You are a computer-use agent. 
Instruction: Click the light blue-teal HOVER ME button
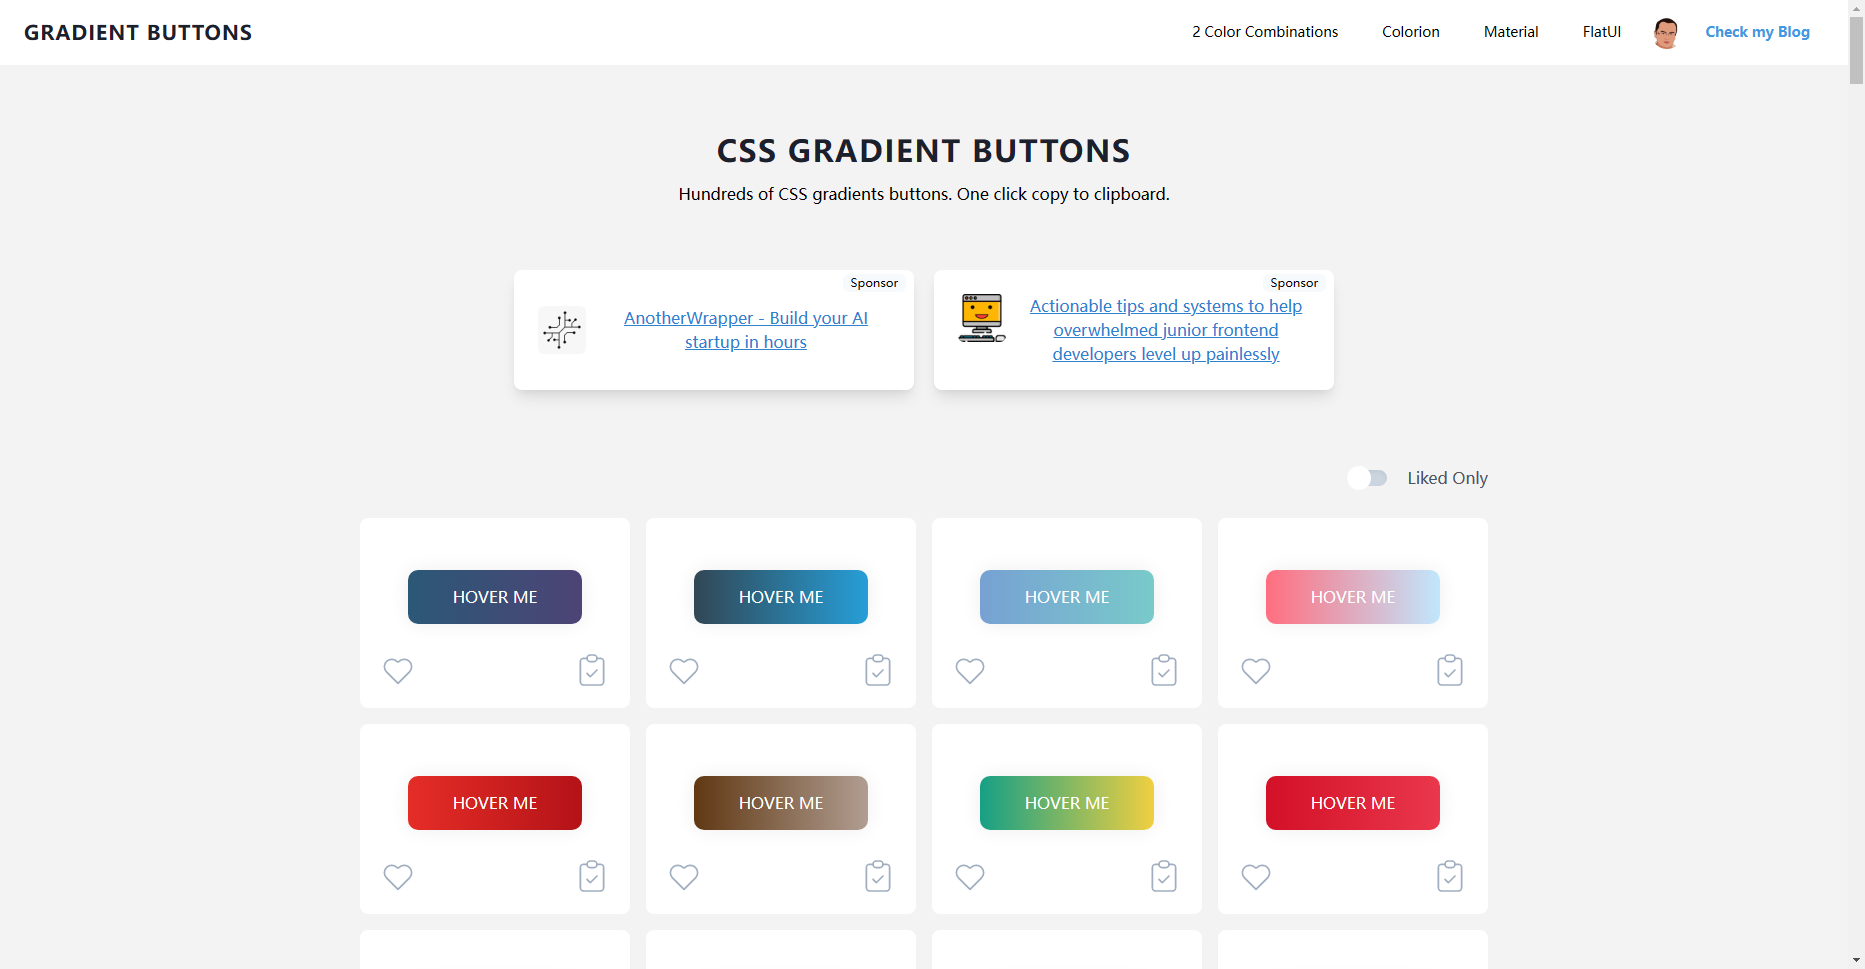click(x=1067, y=597)
